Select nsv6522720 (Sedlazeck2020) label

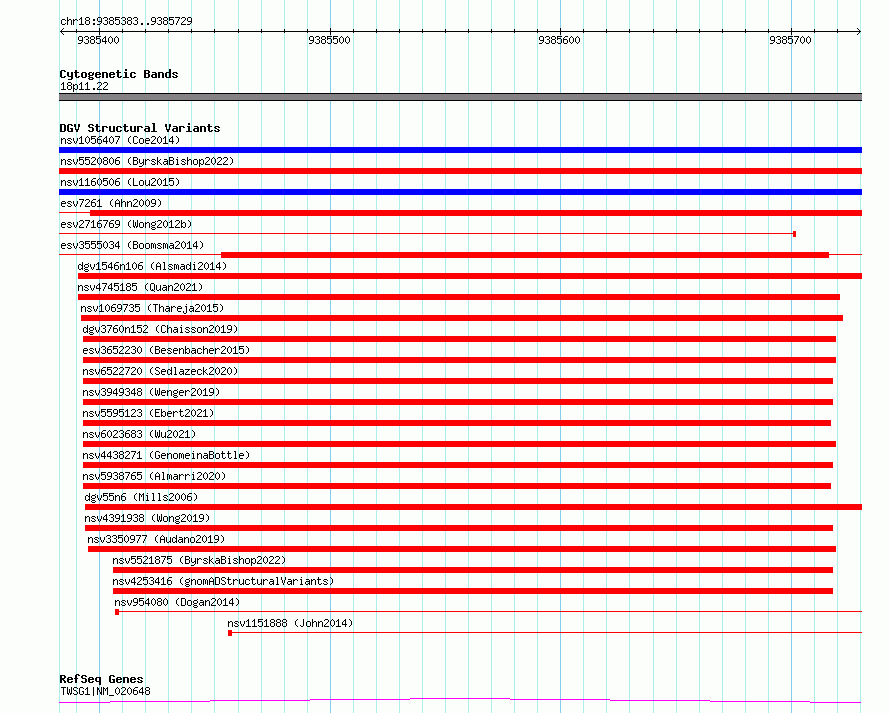[160, 371]
